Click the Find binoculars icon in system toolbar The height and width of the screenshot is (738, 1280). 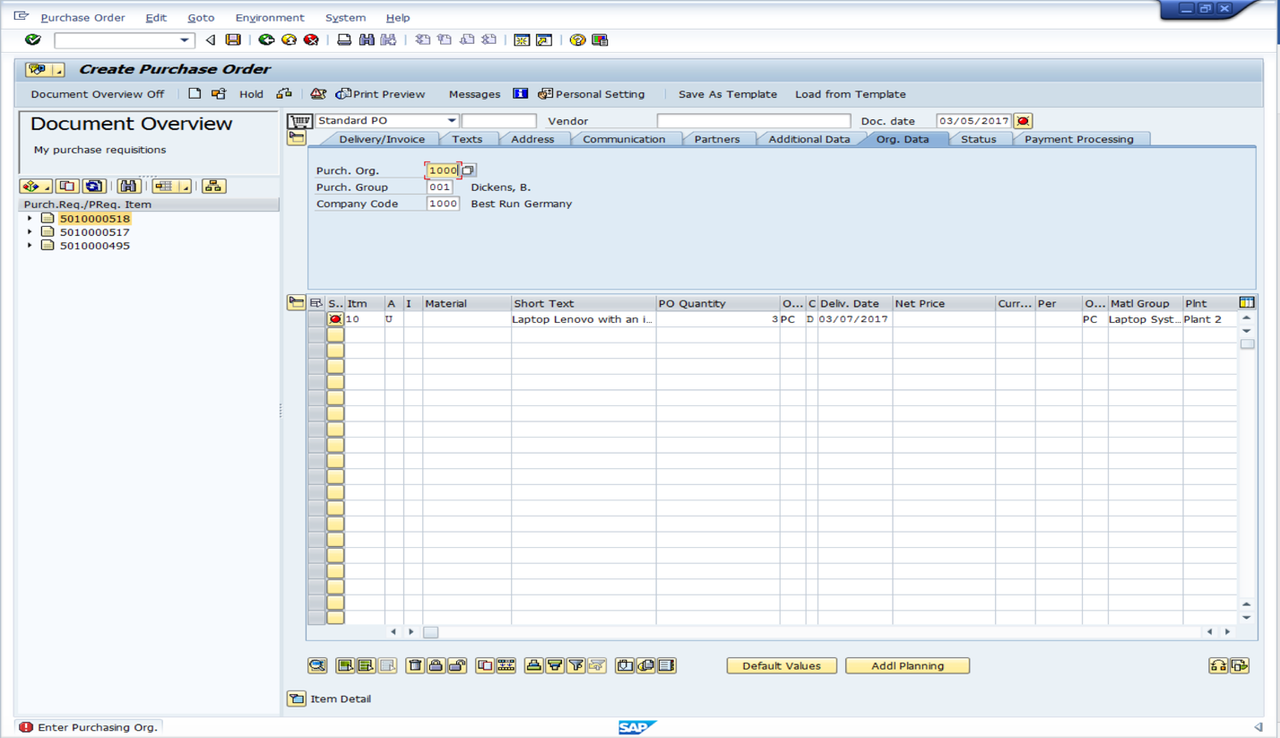click(366, 40)
